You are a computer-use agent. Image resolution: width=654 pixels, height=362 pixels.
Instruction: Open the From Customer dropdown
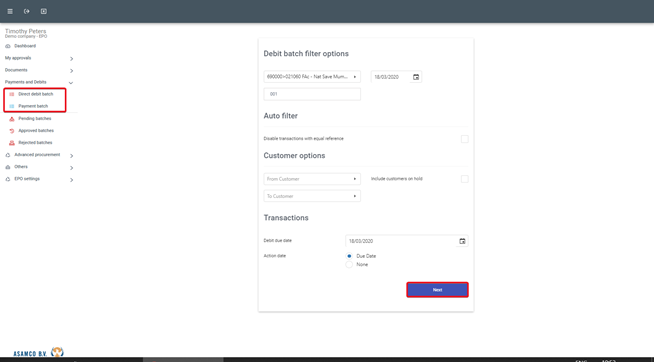tap(312, 179)
